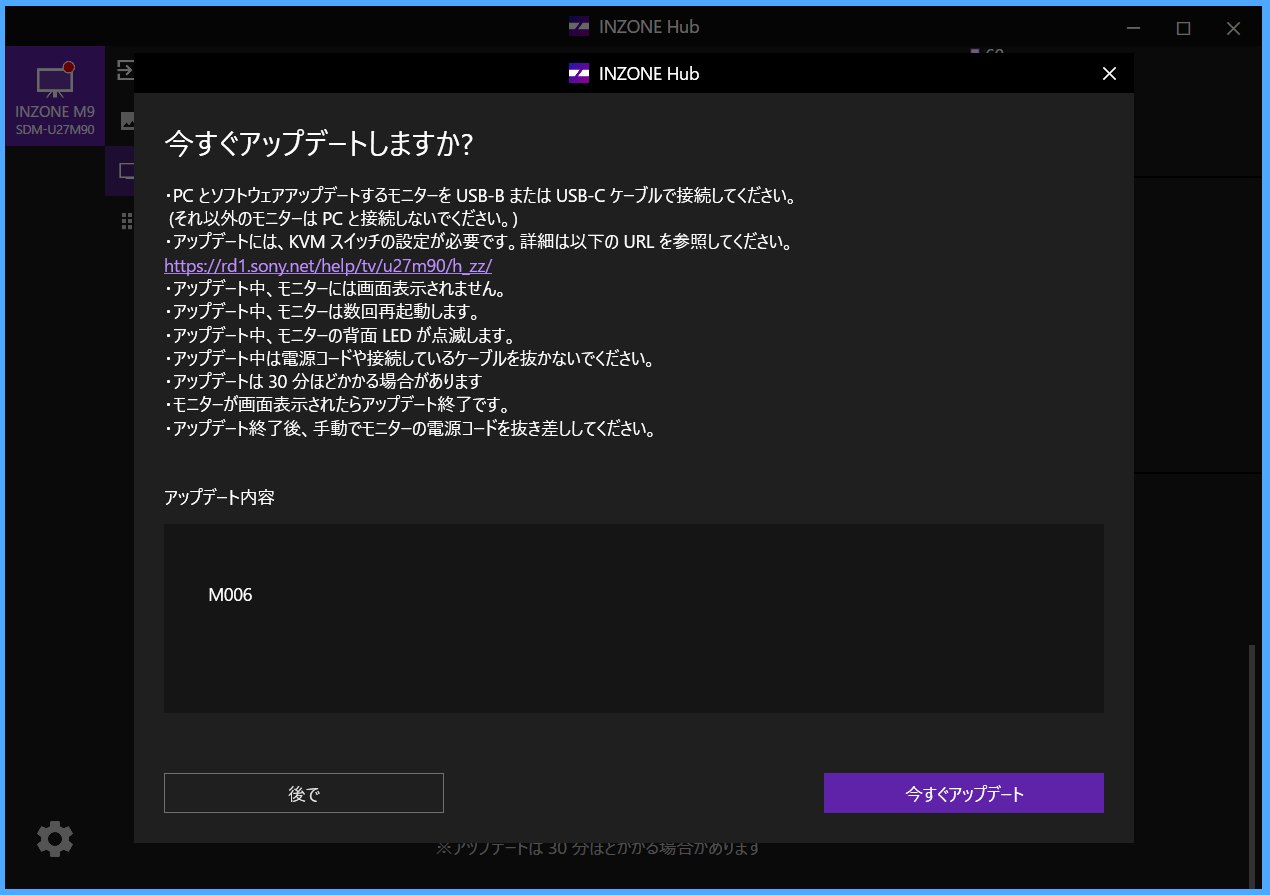Viewport: 1270px width, 895px height.
Task: Click the grid icon in left sidebar
Action: pyautogui.click(x=127, y=220)
